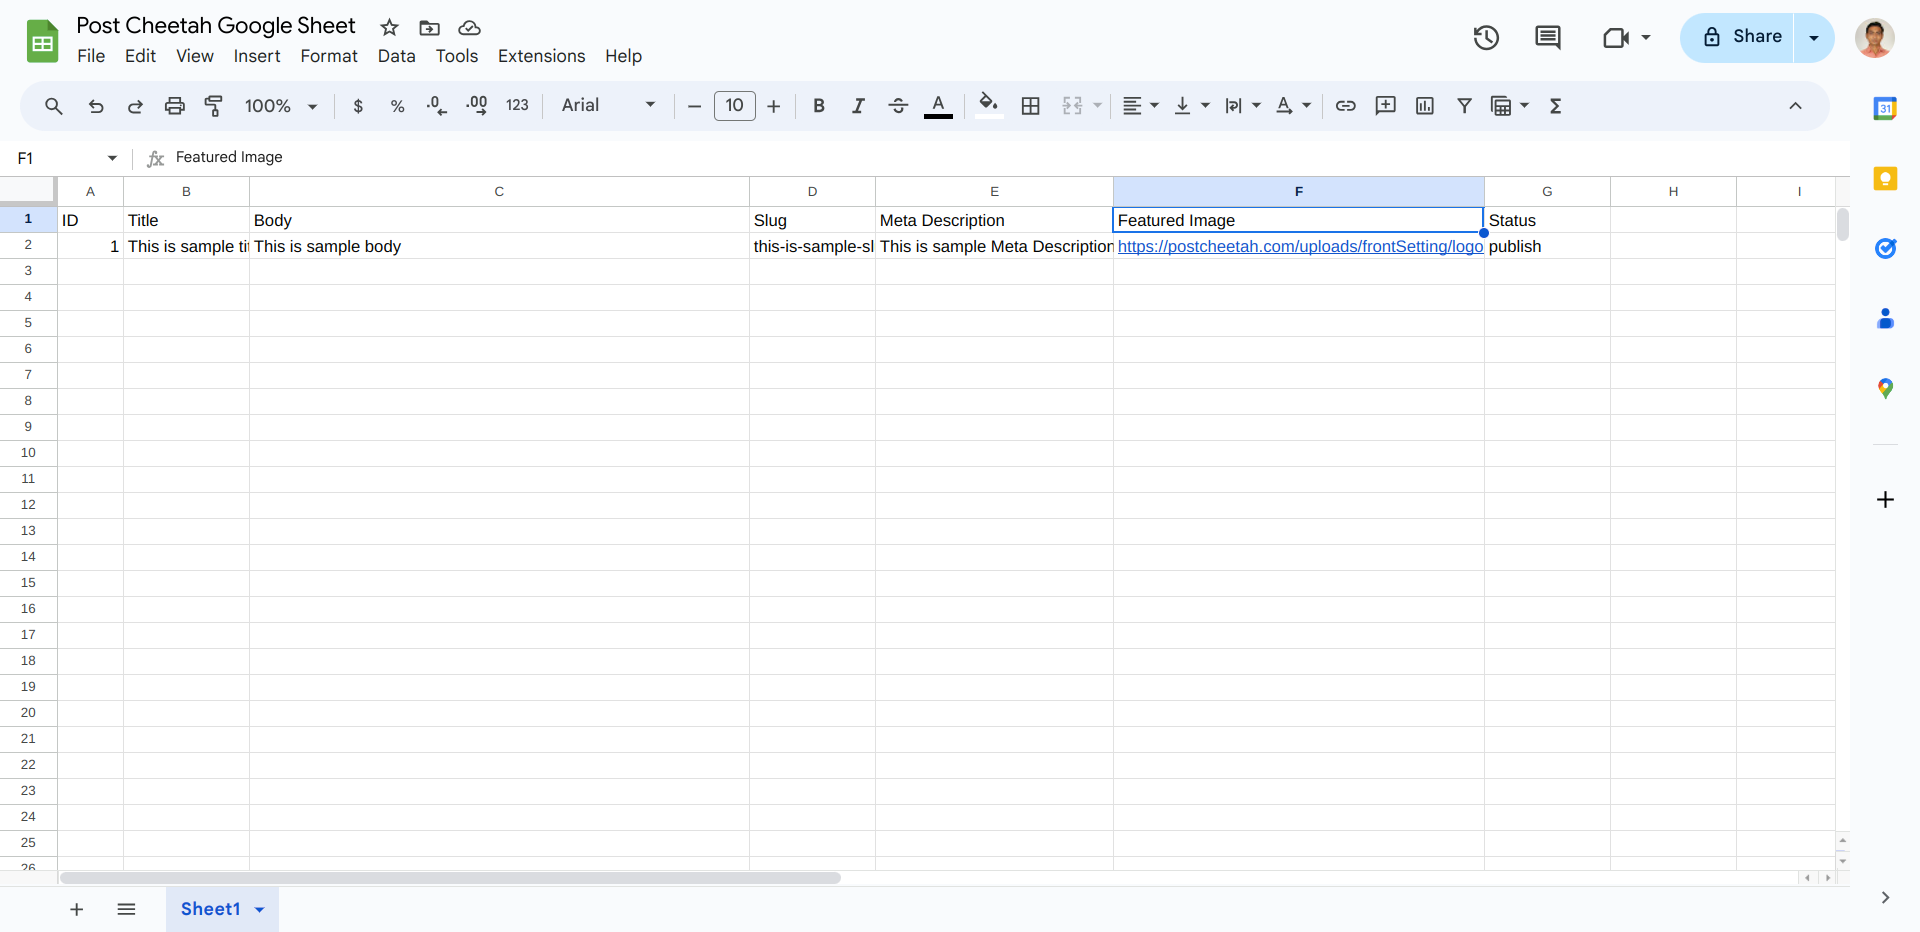
Task: Open the Format menu
Action: click(x=329, y=56)
